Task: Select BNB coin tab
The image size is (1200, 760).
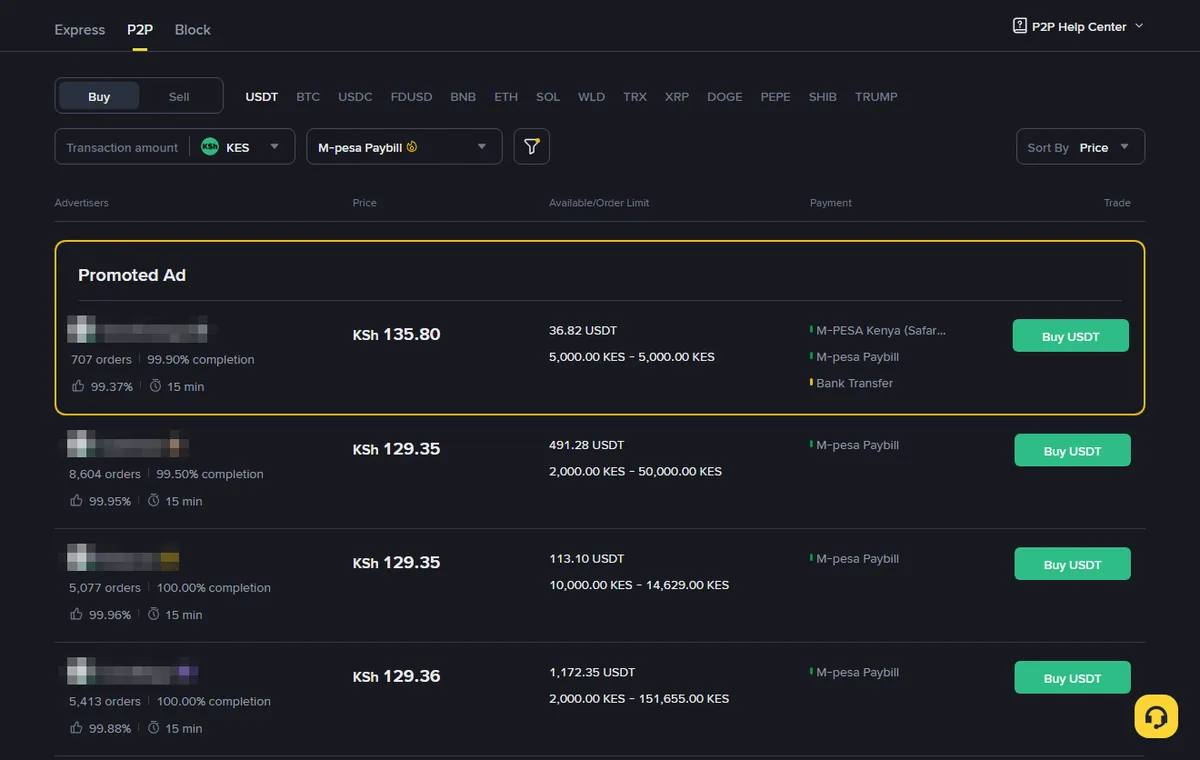Action: click(x=463, y=97)
